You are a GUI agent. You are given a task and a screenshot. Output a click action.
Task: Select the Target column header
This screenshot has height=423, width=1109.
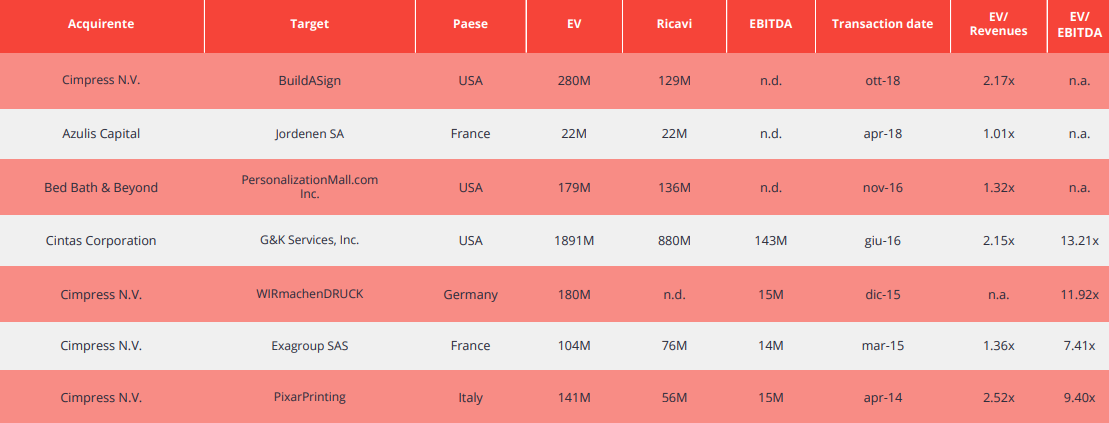310,24
